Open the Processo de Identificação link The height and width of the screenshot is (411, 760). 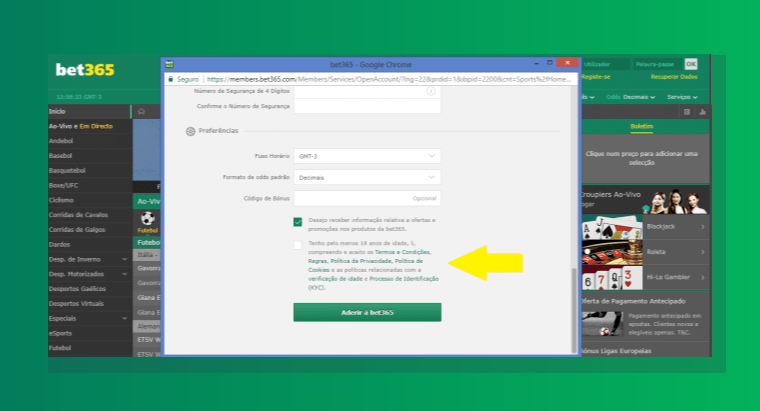(x=404, y=279)
